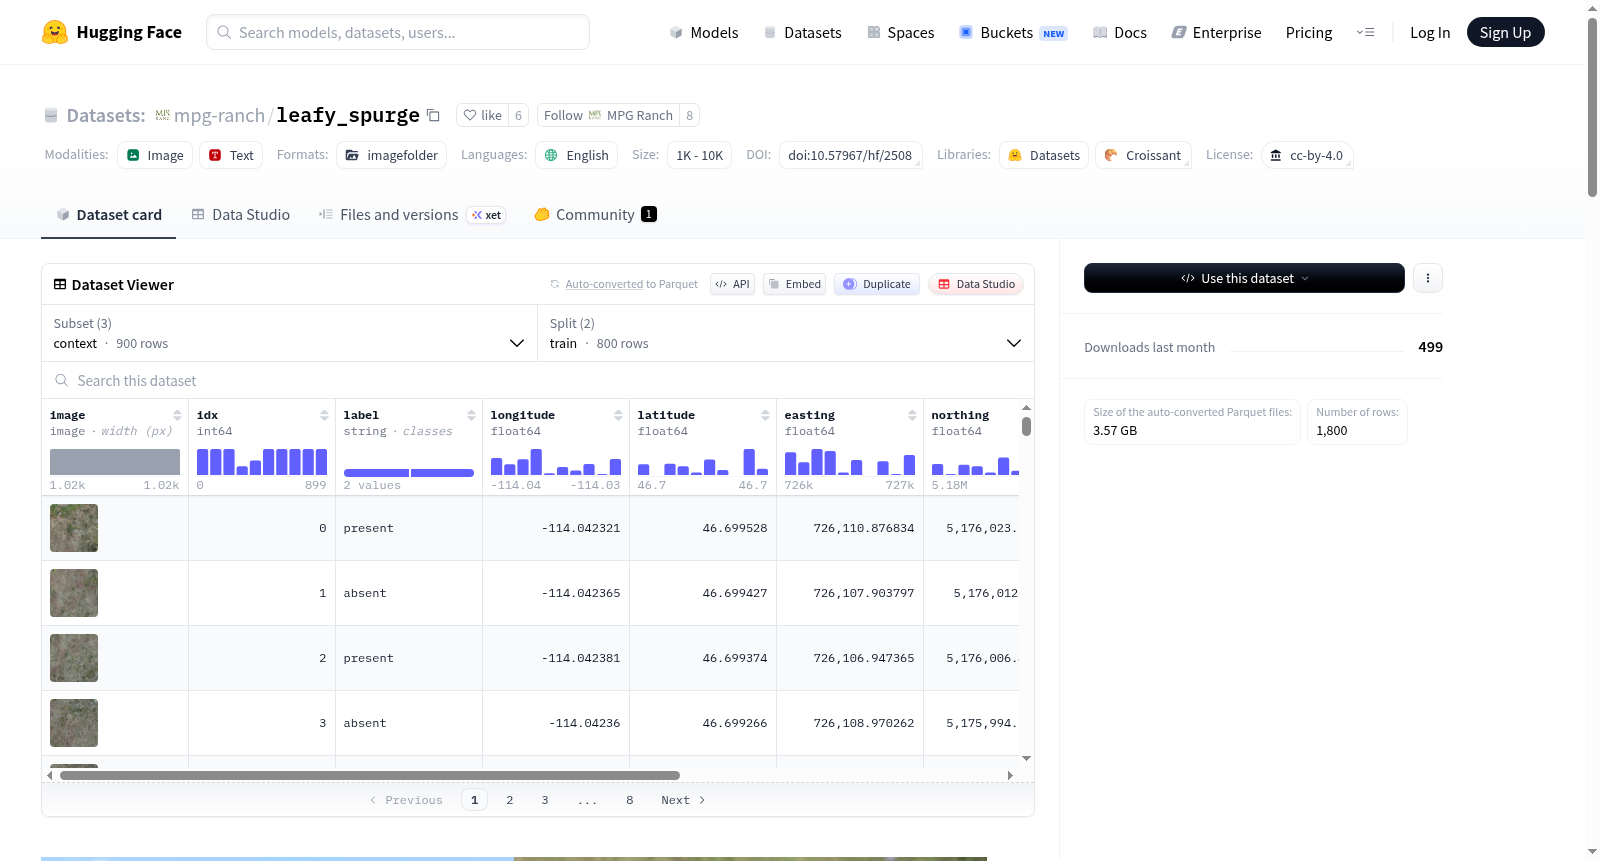Image resolution: width=1600 pixels, height=861 pixels.
Task: Sort the image column
Action: point(177,415)
